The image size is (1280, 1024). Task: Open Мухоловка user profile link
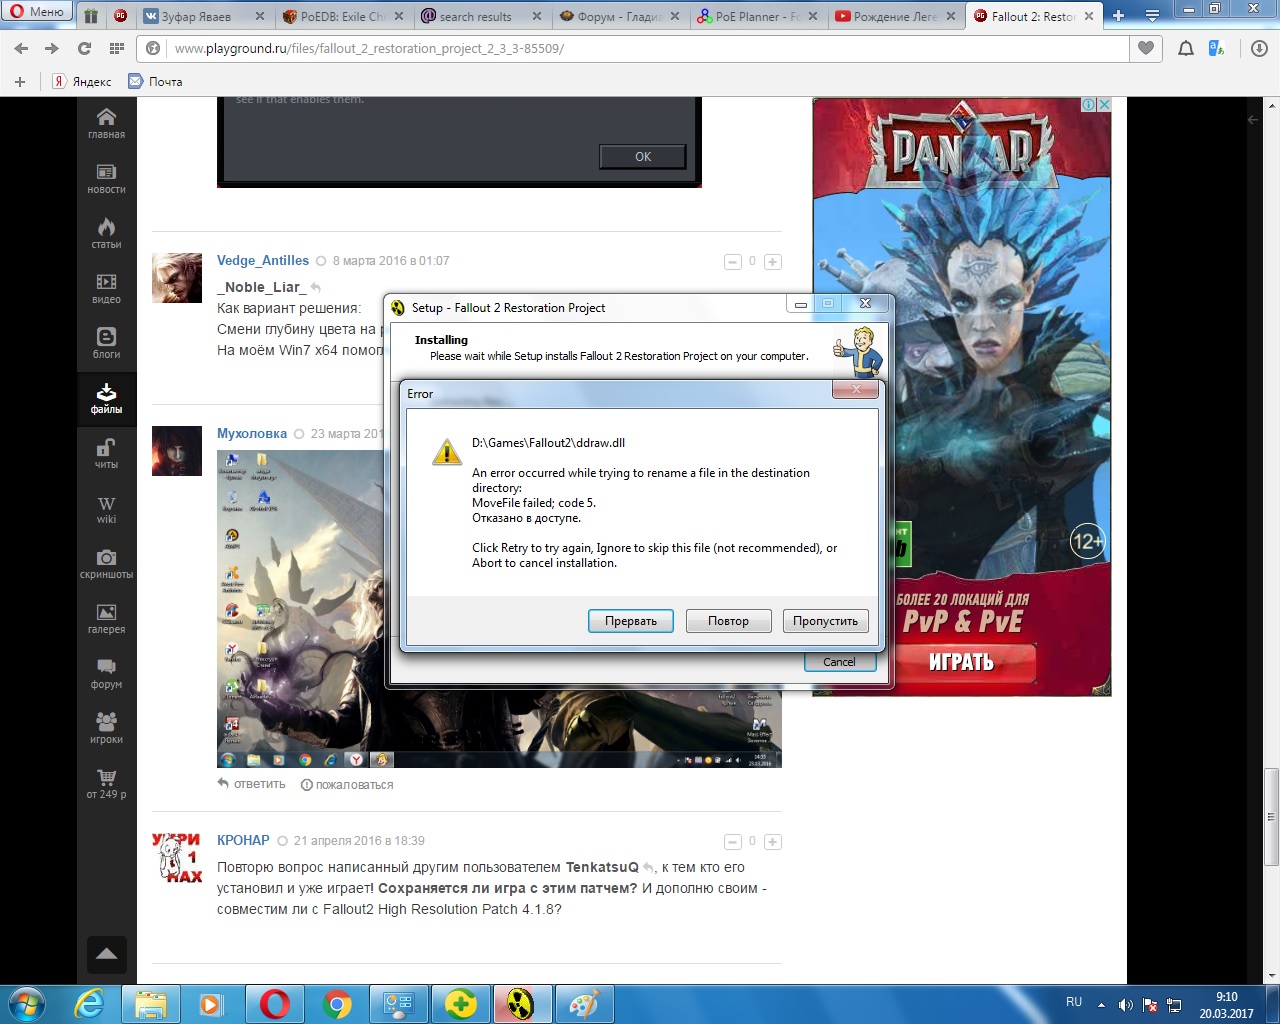tap(252, 433)
